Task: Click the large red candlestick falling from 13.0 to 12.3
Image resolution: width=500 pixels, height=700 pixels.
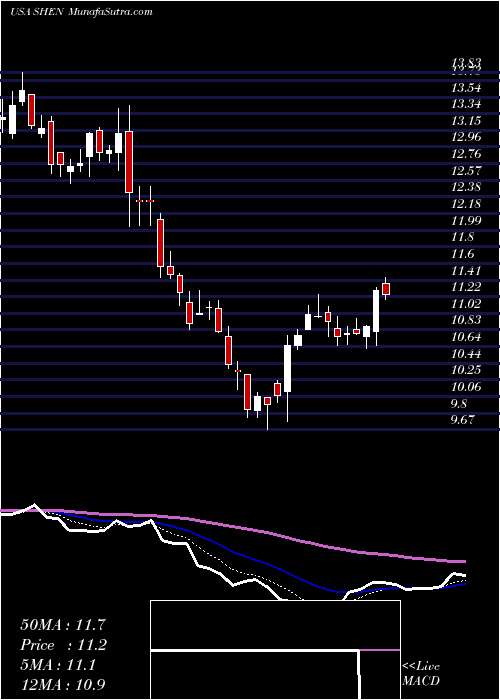Action: point(129,162)
